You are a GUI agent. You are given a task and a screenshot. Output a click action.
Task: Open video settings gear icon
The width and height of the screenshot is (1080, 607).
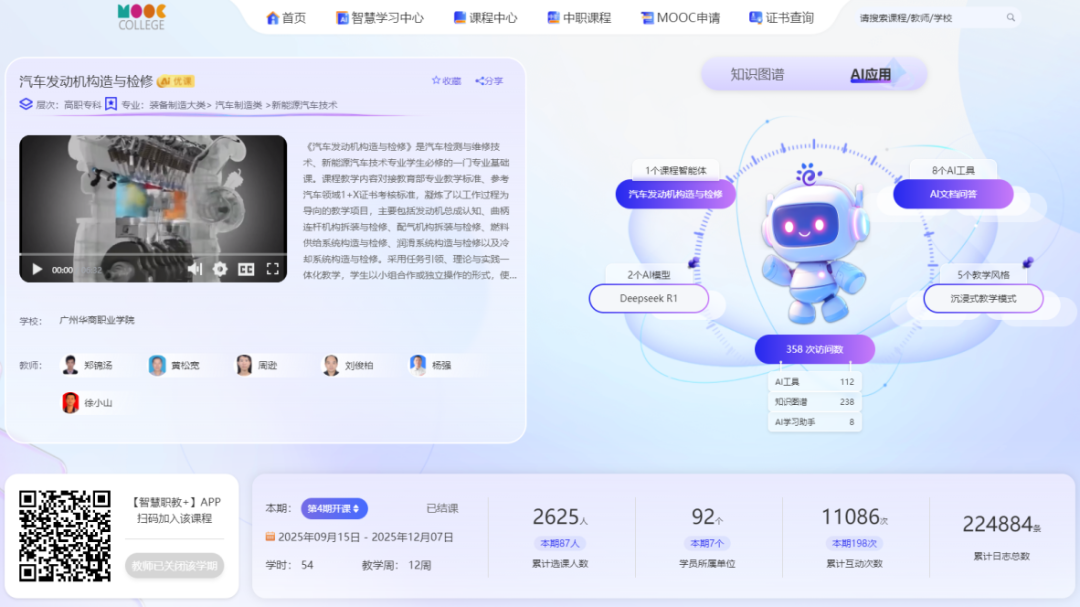coord(220,269)
